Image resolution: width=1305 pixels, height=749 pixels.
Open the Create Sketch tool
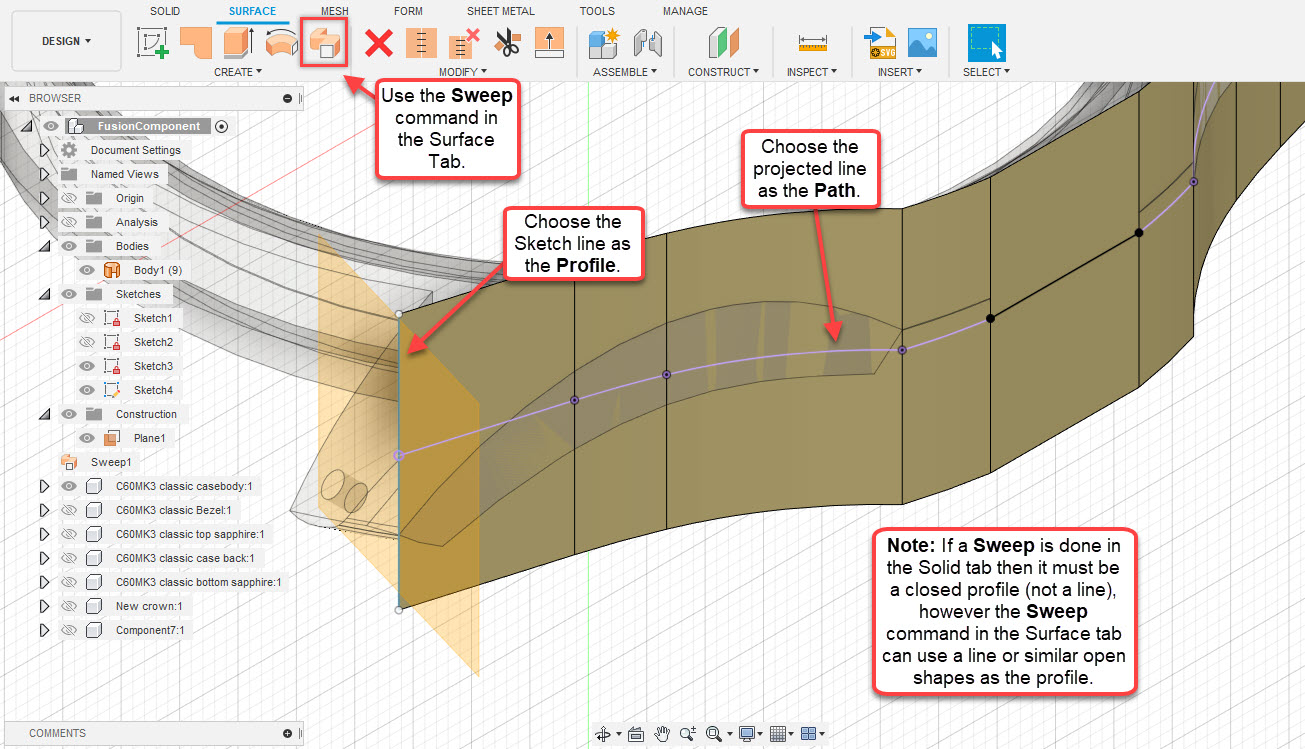point(153,44)
